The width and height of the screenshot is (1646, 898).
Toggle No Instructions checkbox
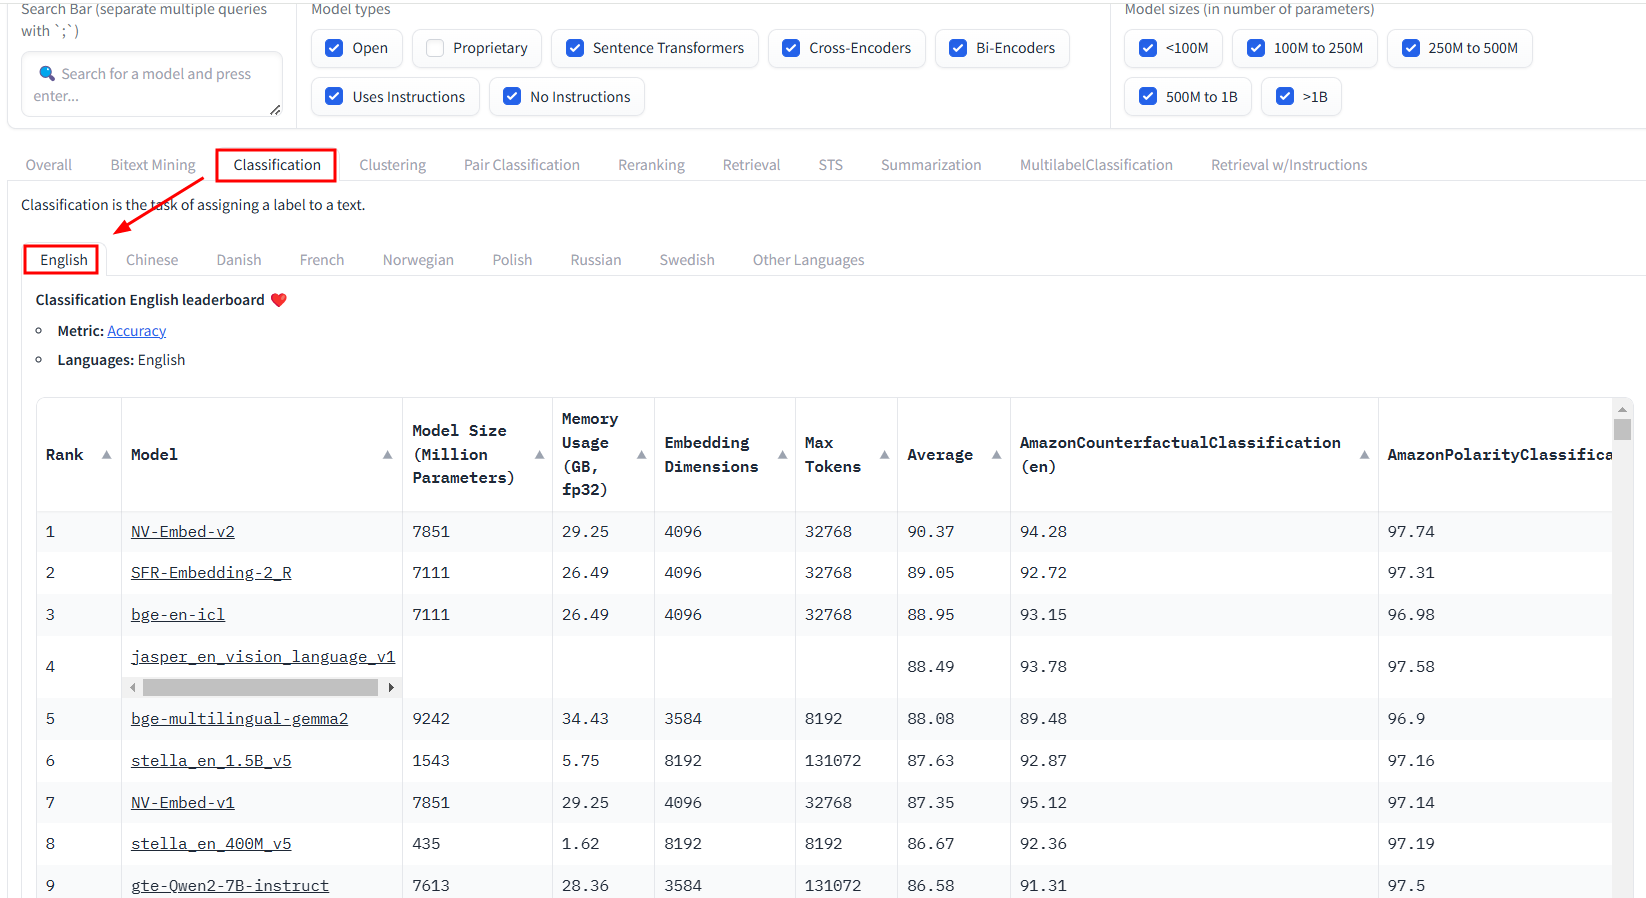click(x=512, y=97)
